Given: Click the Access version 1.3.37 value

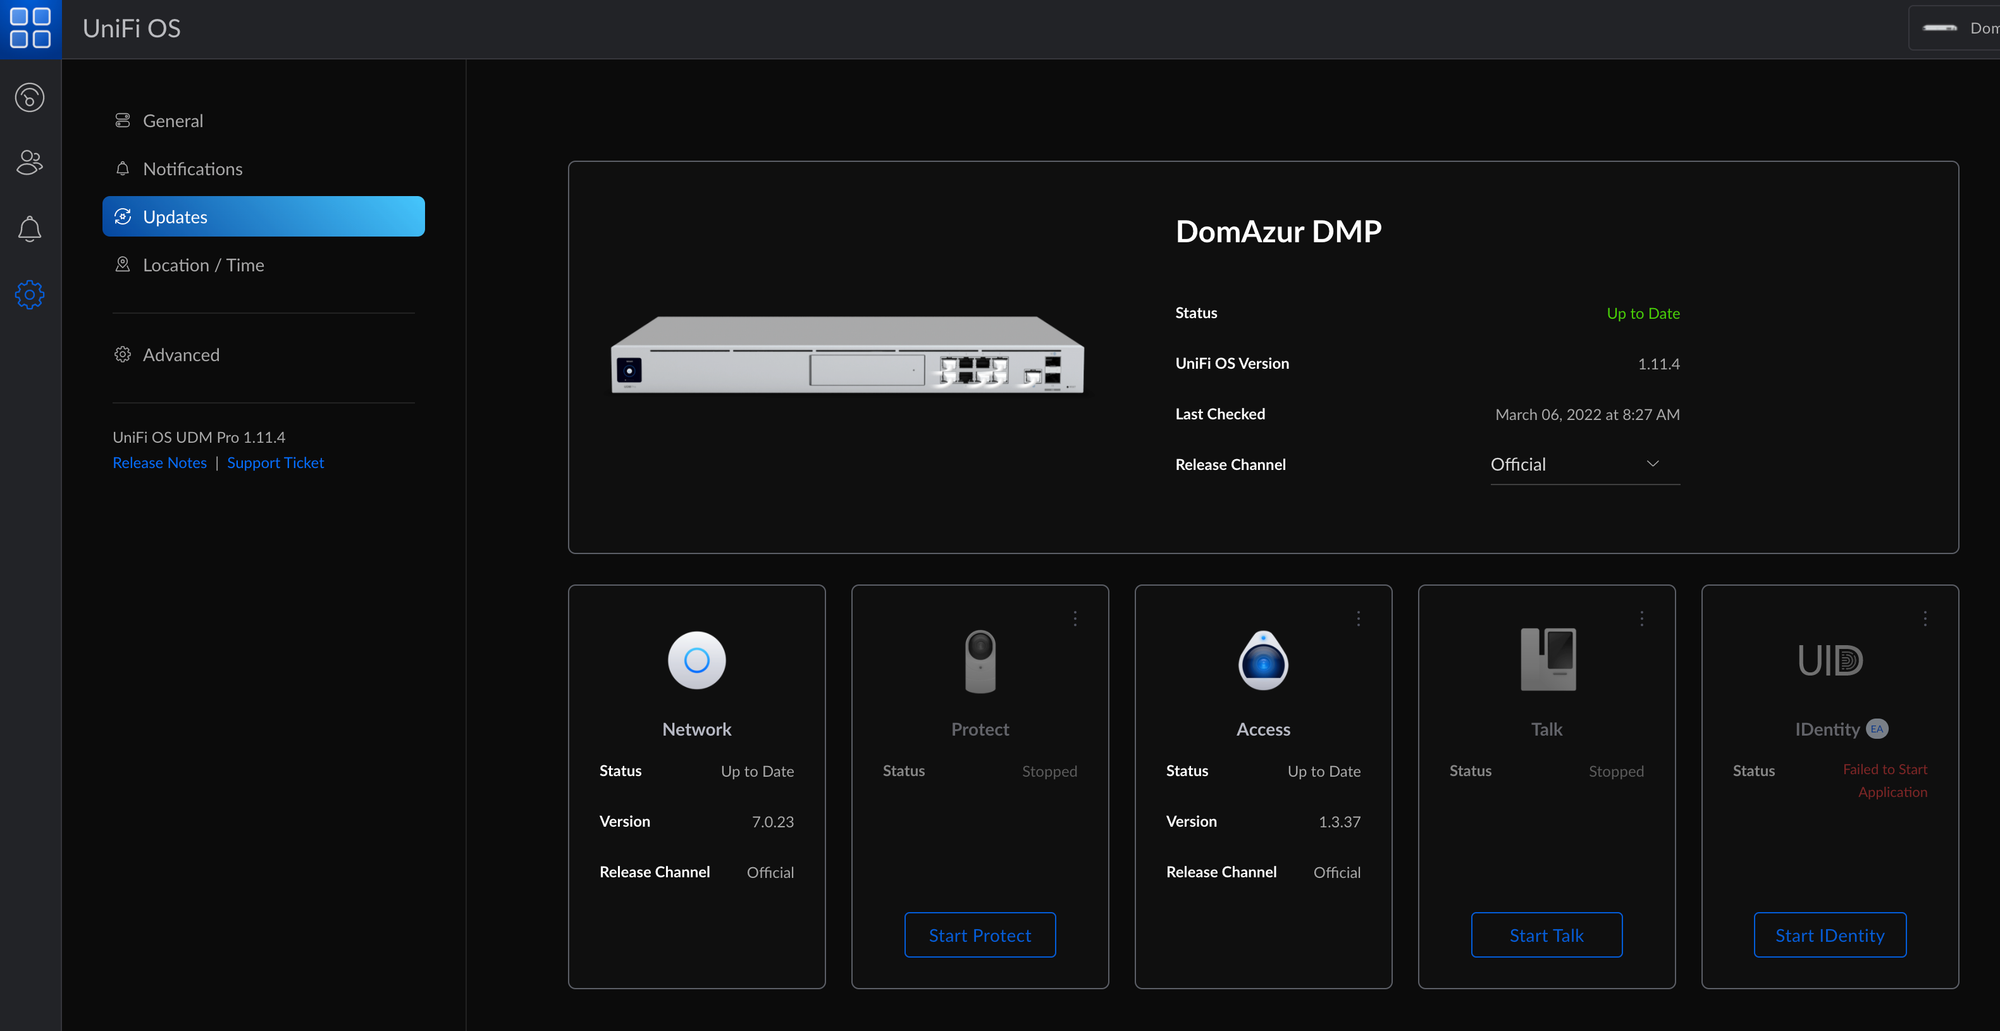Looking at the screenshot, I should coord(1340,822).
